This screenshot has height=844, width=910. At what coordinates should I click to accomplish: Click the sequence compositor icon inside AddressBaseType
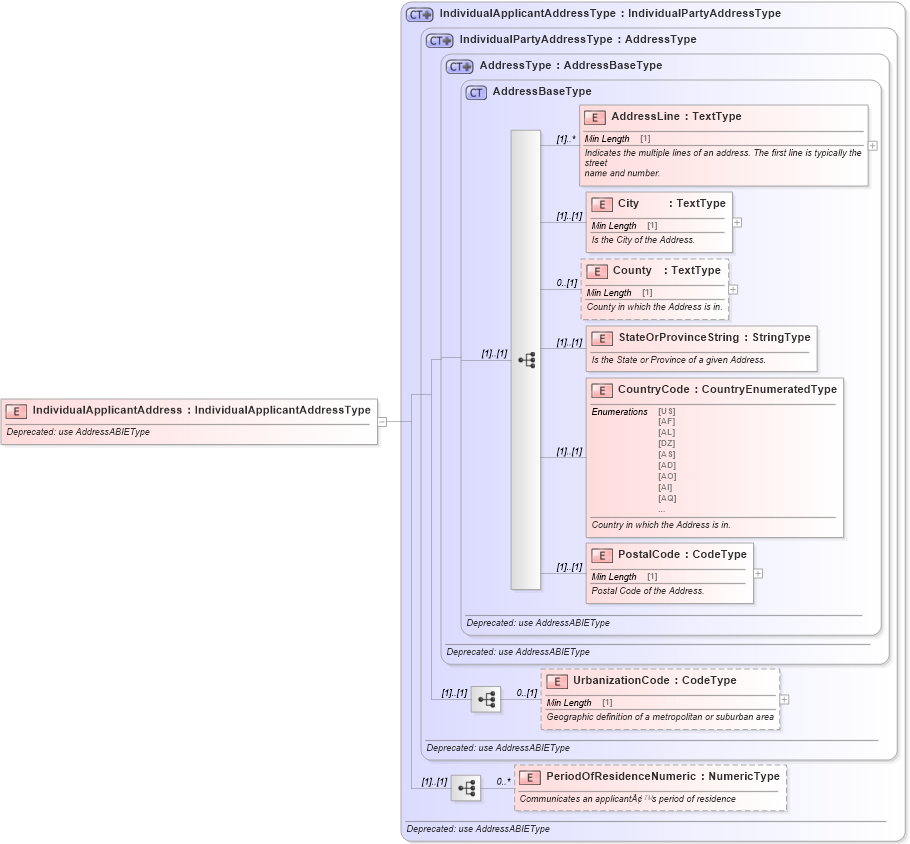[x=528, y=359]
